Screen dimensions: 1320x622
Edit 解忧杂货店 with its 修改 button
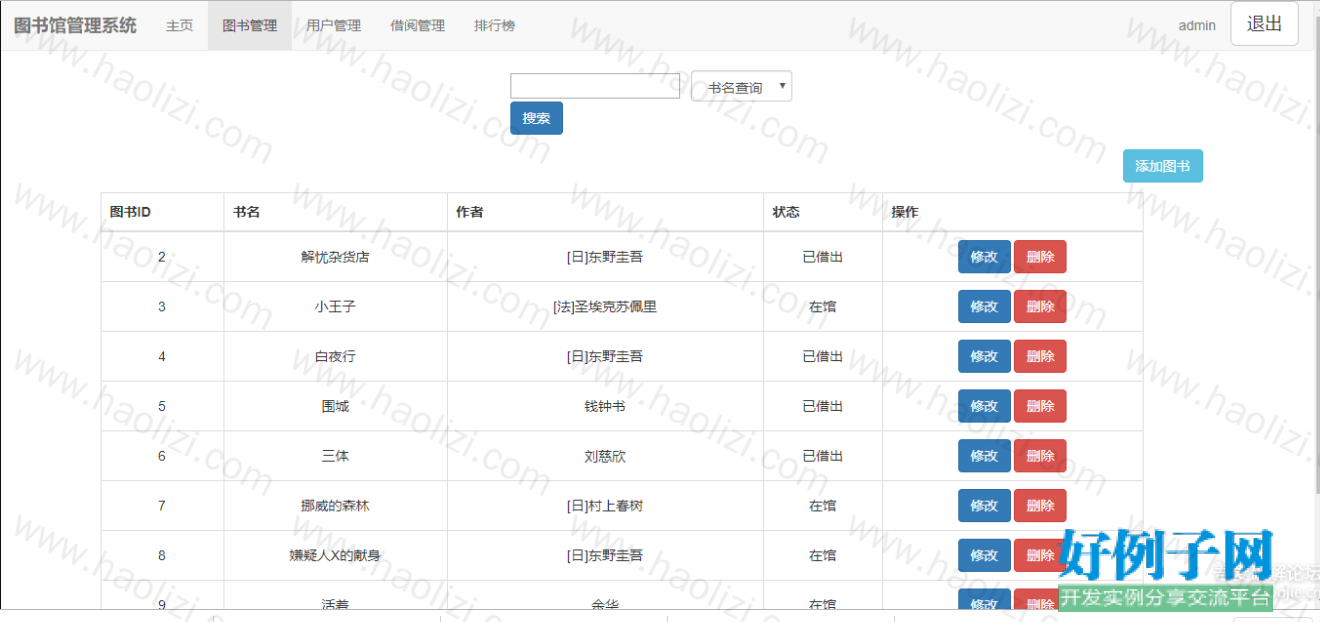(984, 257)
